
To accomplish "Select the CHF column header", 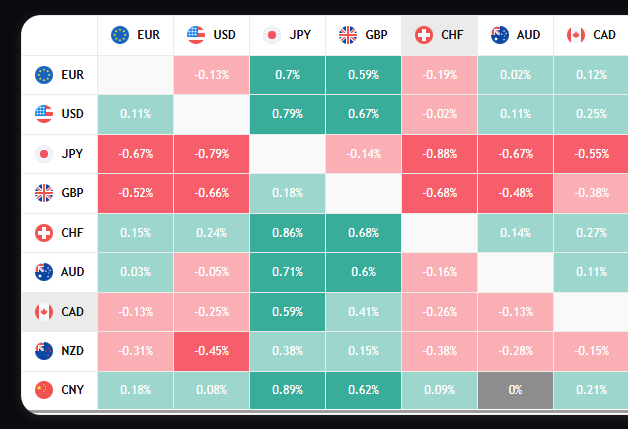I will pos(440,35).
